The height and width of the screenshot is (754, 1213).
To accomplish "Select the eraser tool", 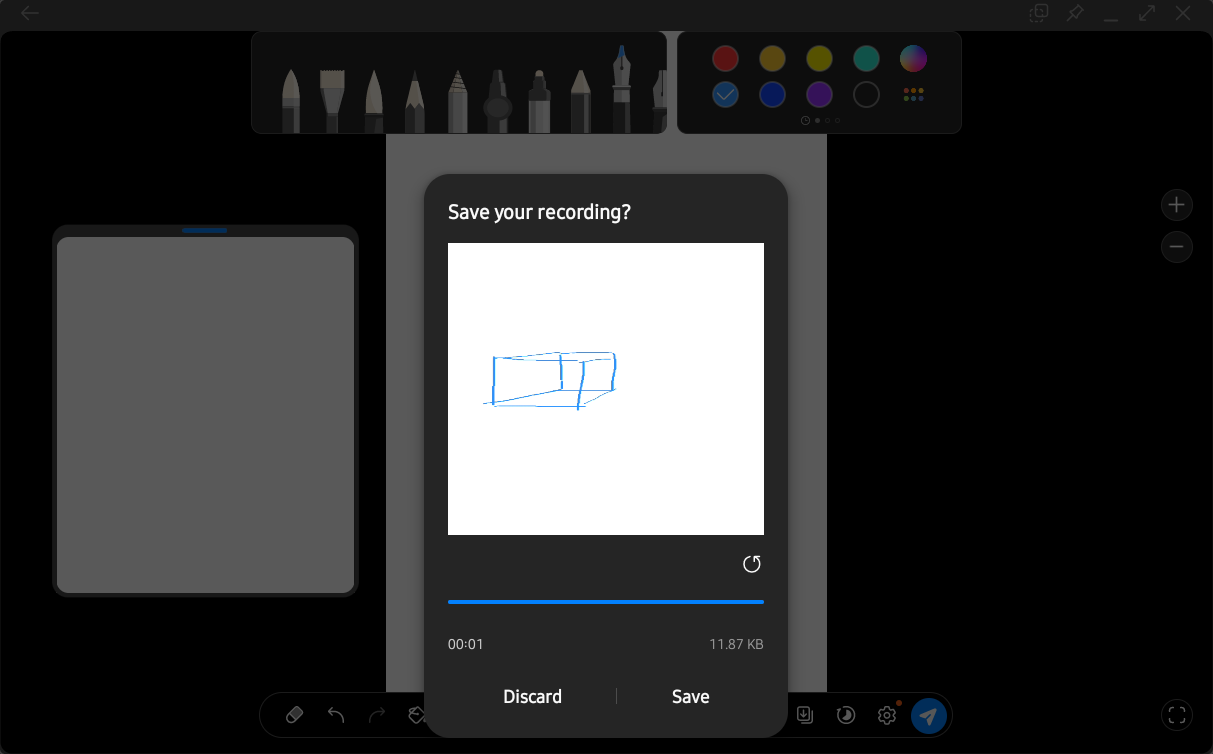I will [294, 715].
